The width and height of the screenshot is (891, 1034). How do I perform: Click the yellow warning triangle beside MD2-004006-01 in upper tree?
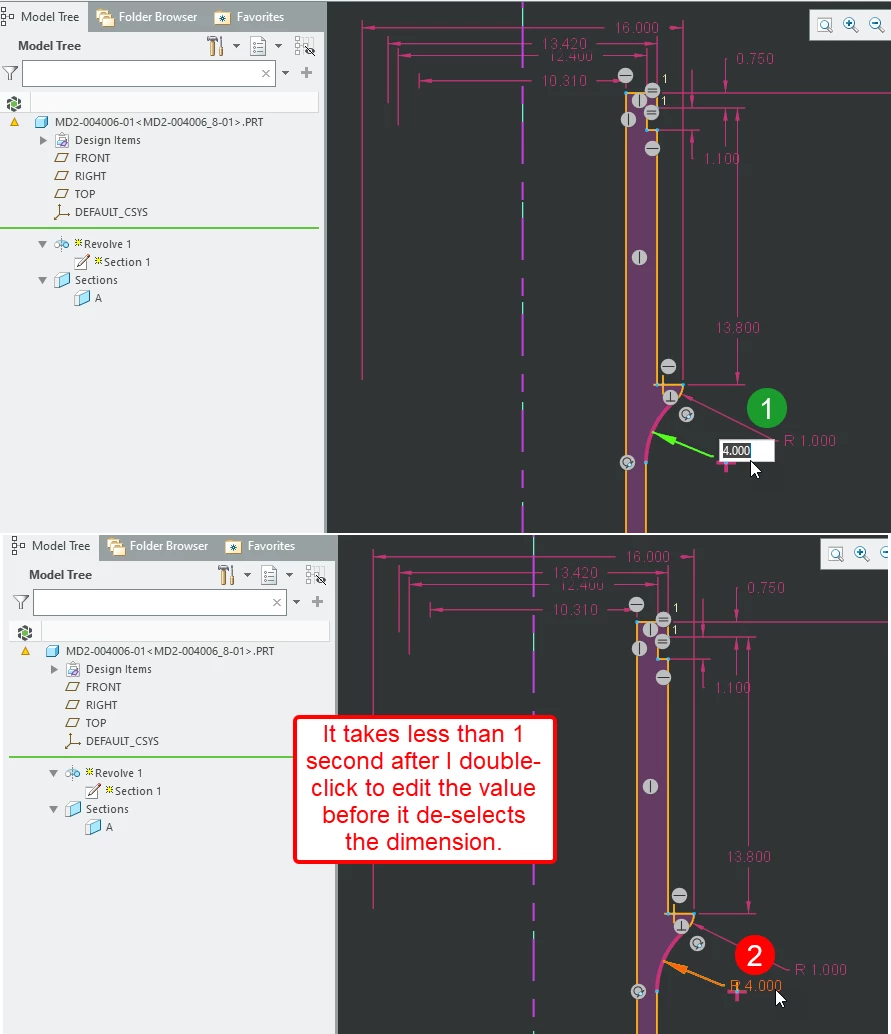click(x=15, y=122)
